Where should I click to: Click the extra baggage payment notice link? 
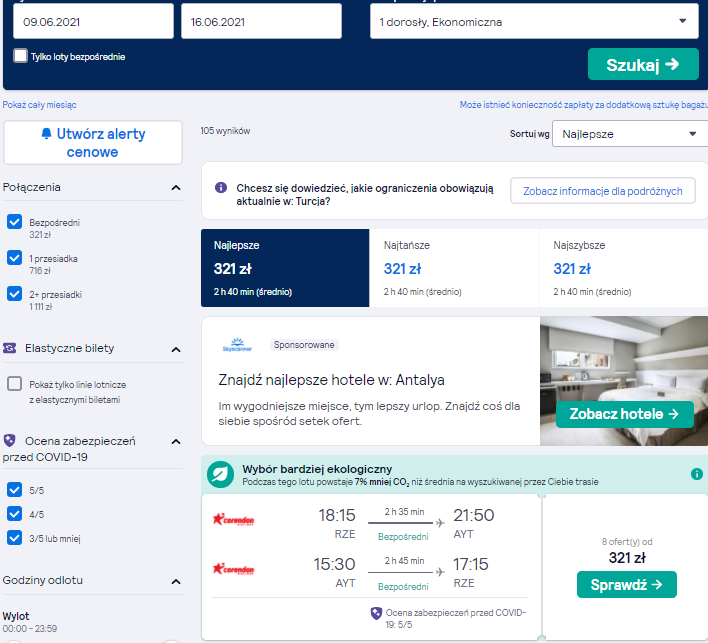[x=583, y=105]
